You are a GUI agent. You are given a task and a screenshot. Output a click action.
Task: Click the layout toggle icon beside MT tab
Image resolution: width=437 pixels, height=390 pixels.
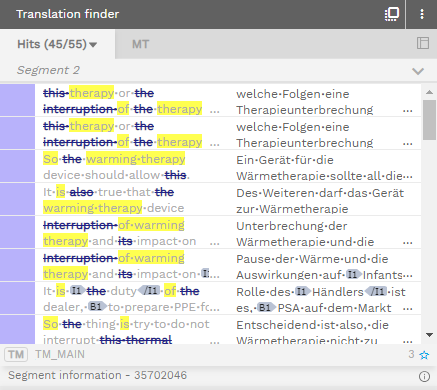[423, 43]
